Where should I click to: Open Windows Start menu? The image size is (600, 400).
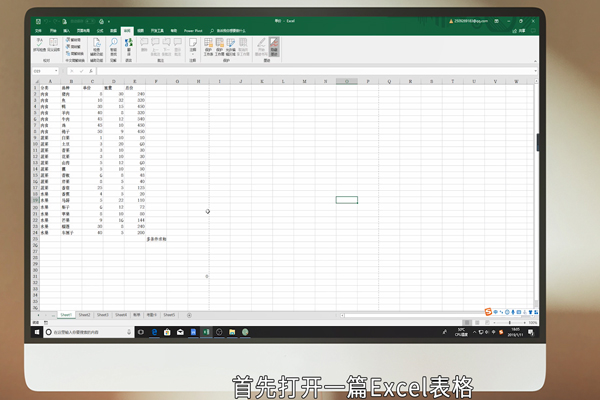click(x=37, y=332)
